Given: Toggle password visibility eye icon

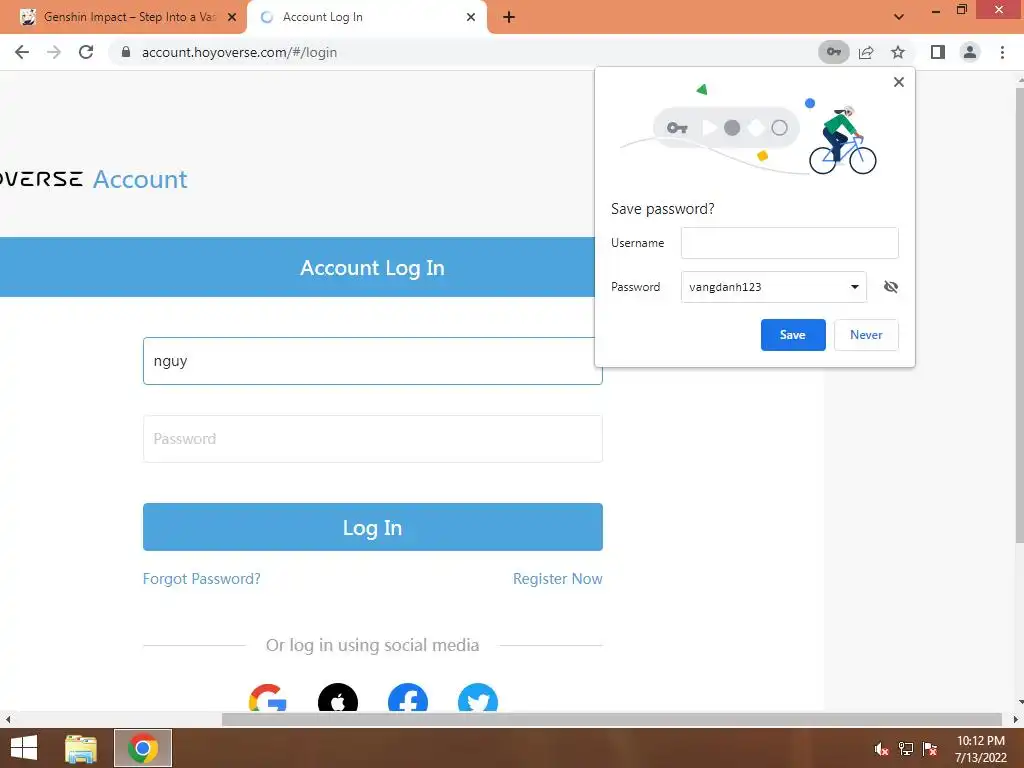Looking at the screenshot, I should (891, 287).
